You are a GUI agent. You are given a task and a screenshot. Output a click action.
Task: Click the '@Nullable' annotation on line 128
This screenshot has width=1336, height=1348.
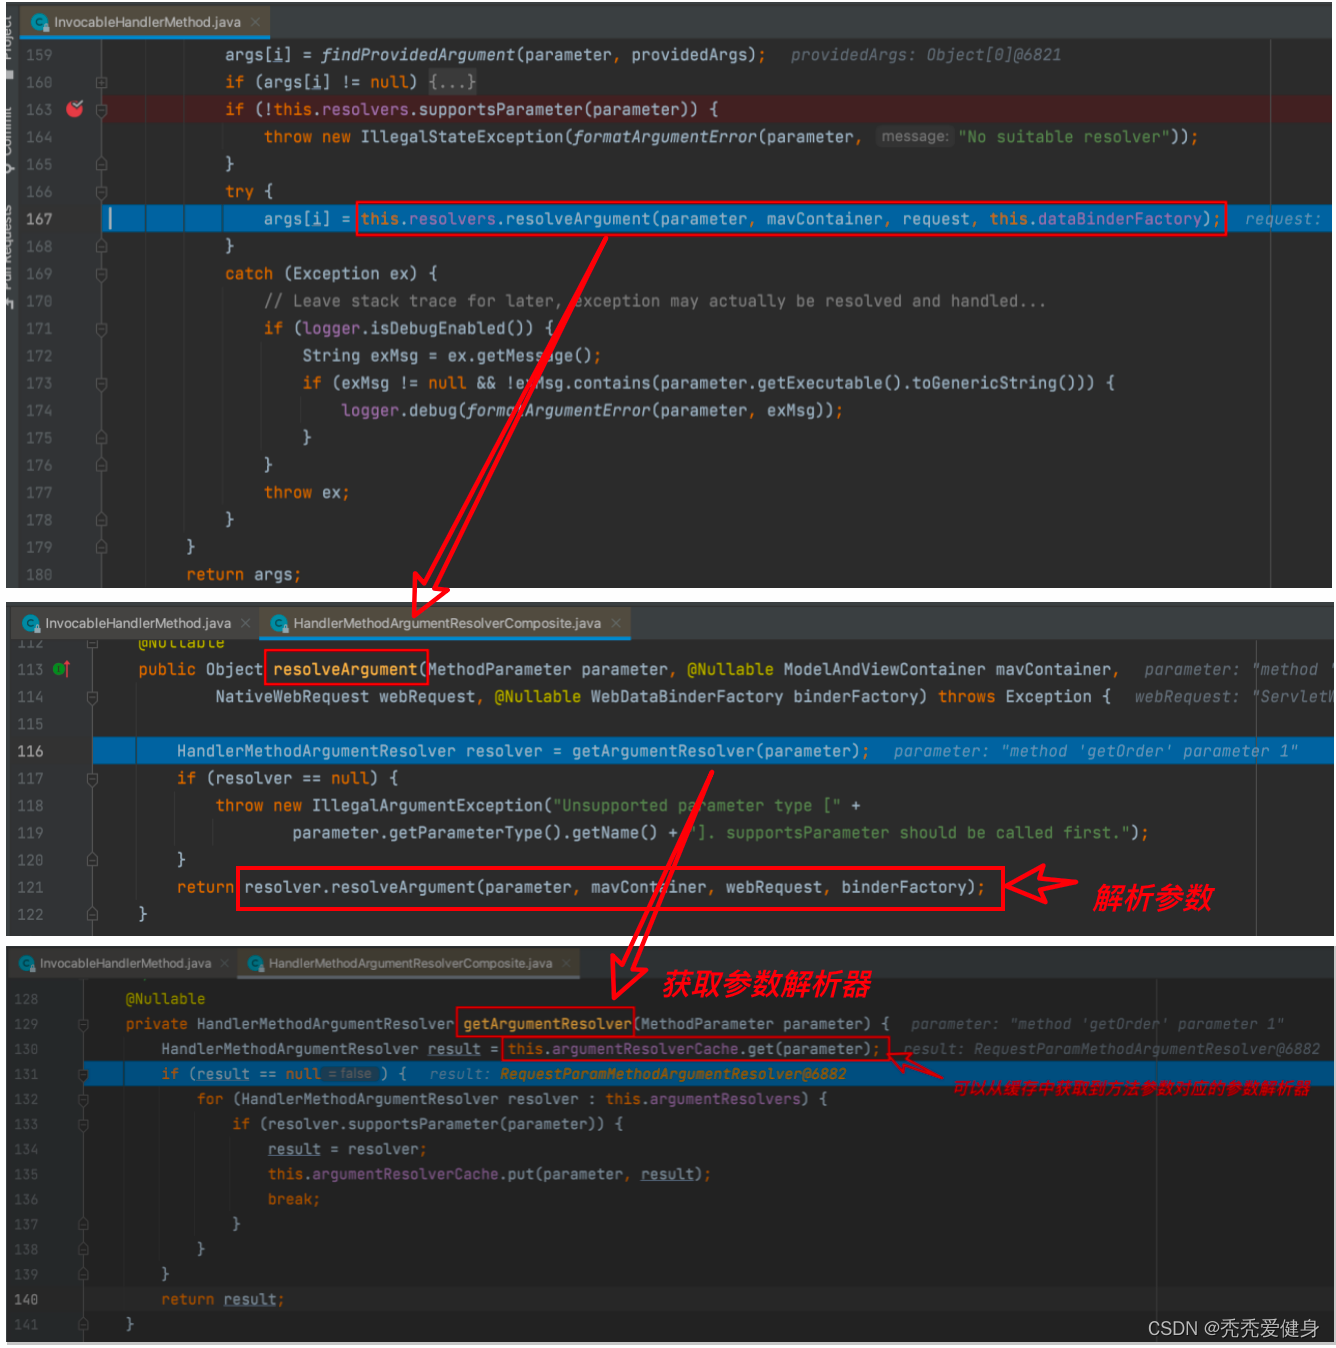(x=165, y=999)
